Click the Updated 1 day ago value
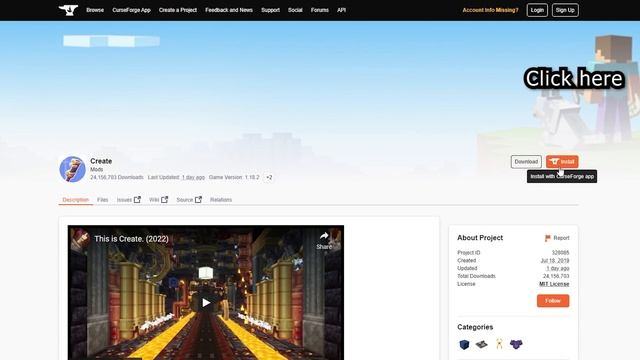The width and height of the screenshot is (640, 360). (558, 268)
